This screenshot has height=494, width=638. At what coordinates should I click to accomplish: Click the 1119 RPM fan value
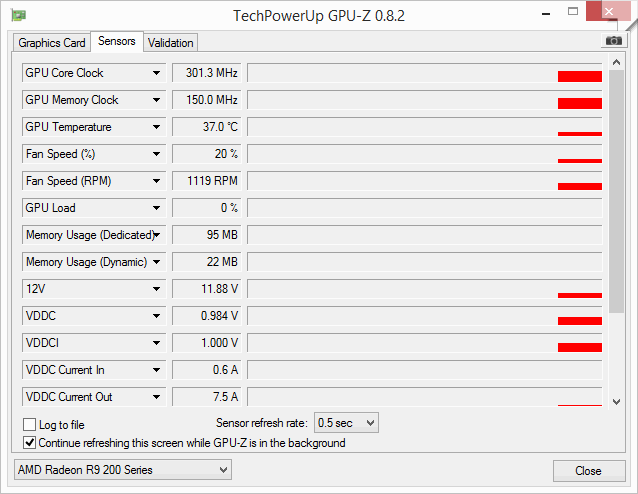(207, 181)
